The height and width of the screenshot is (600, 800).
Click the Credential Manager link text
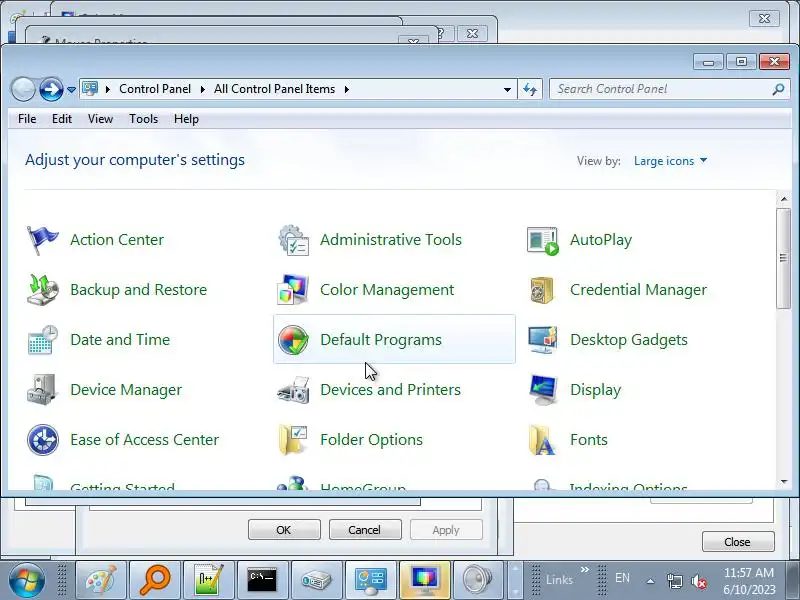[638, 290]
